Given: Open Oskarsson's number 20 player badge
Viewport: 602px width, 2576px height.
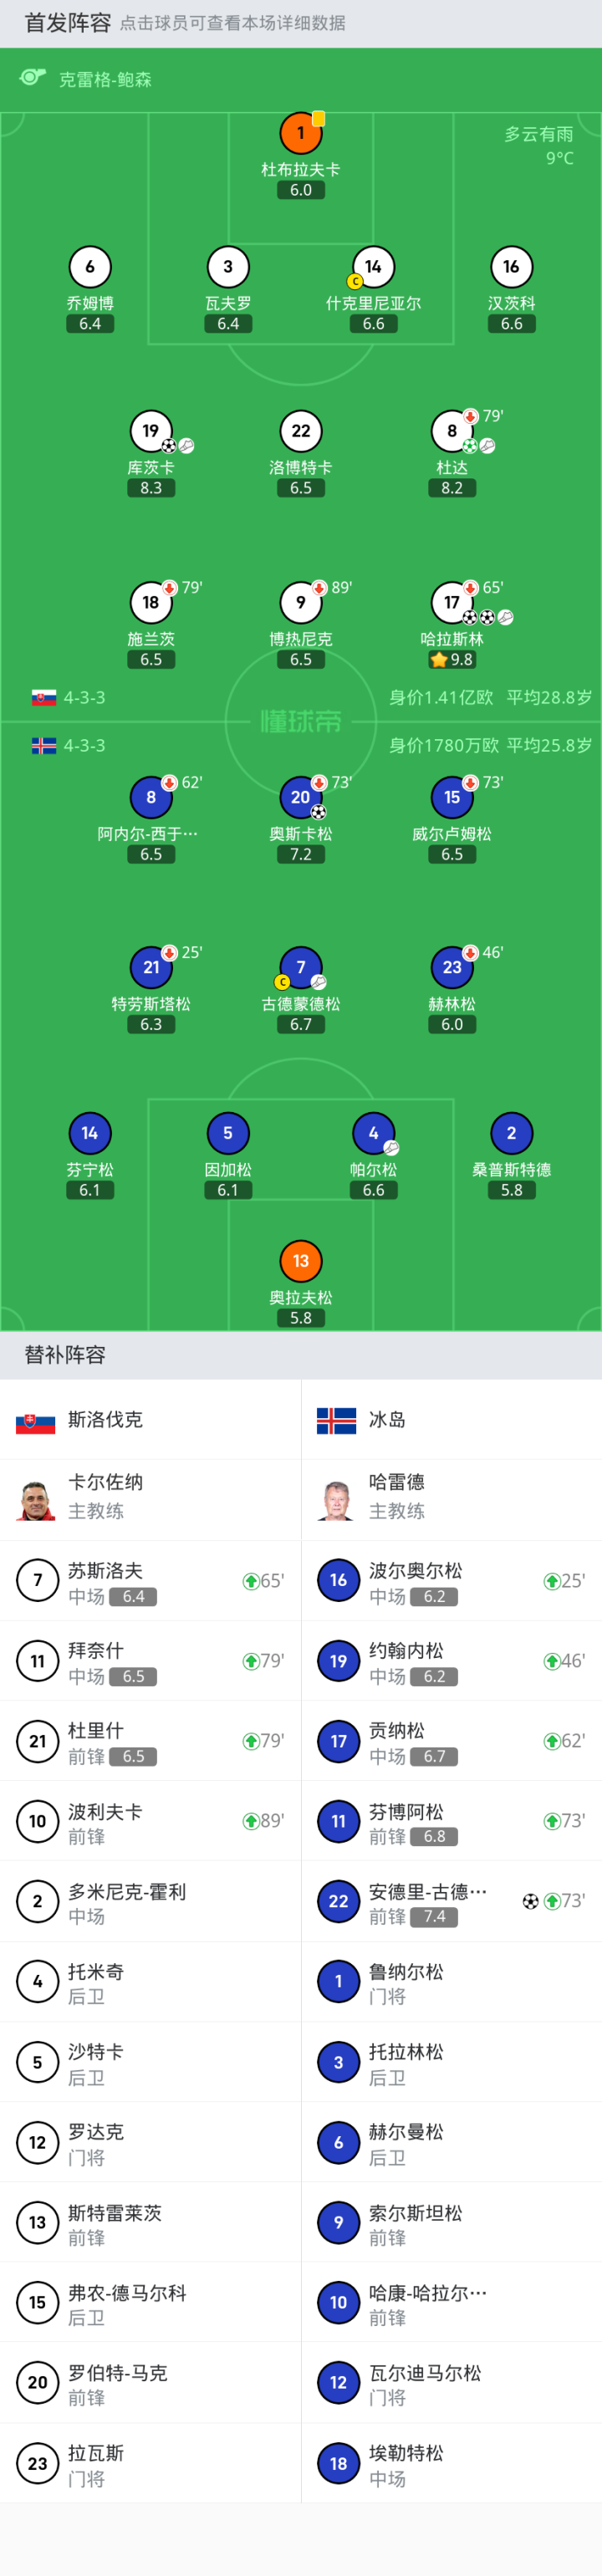Looking at the screenshot, I should tap(300, 797).
